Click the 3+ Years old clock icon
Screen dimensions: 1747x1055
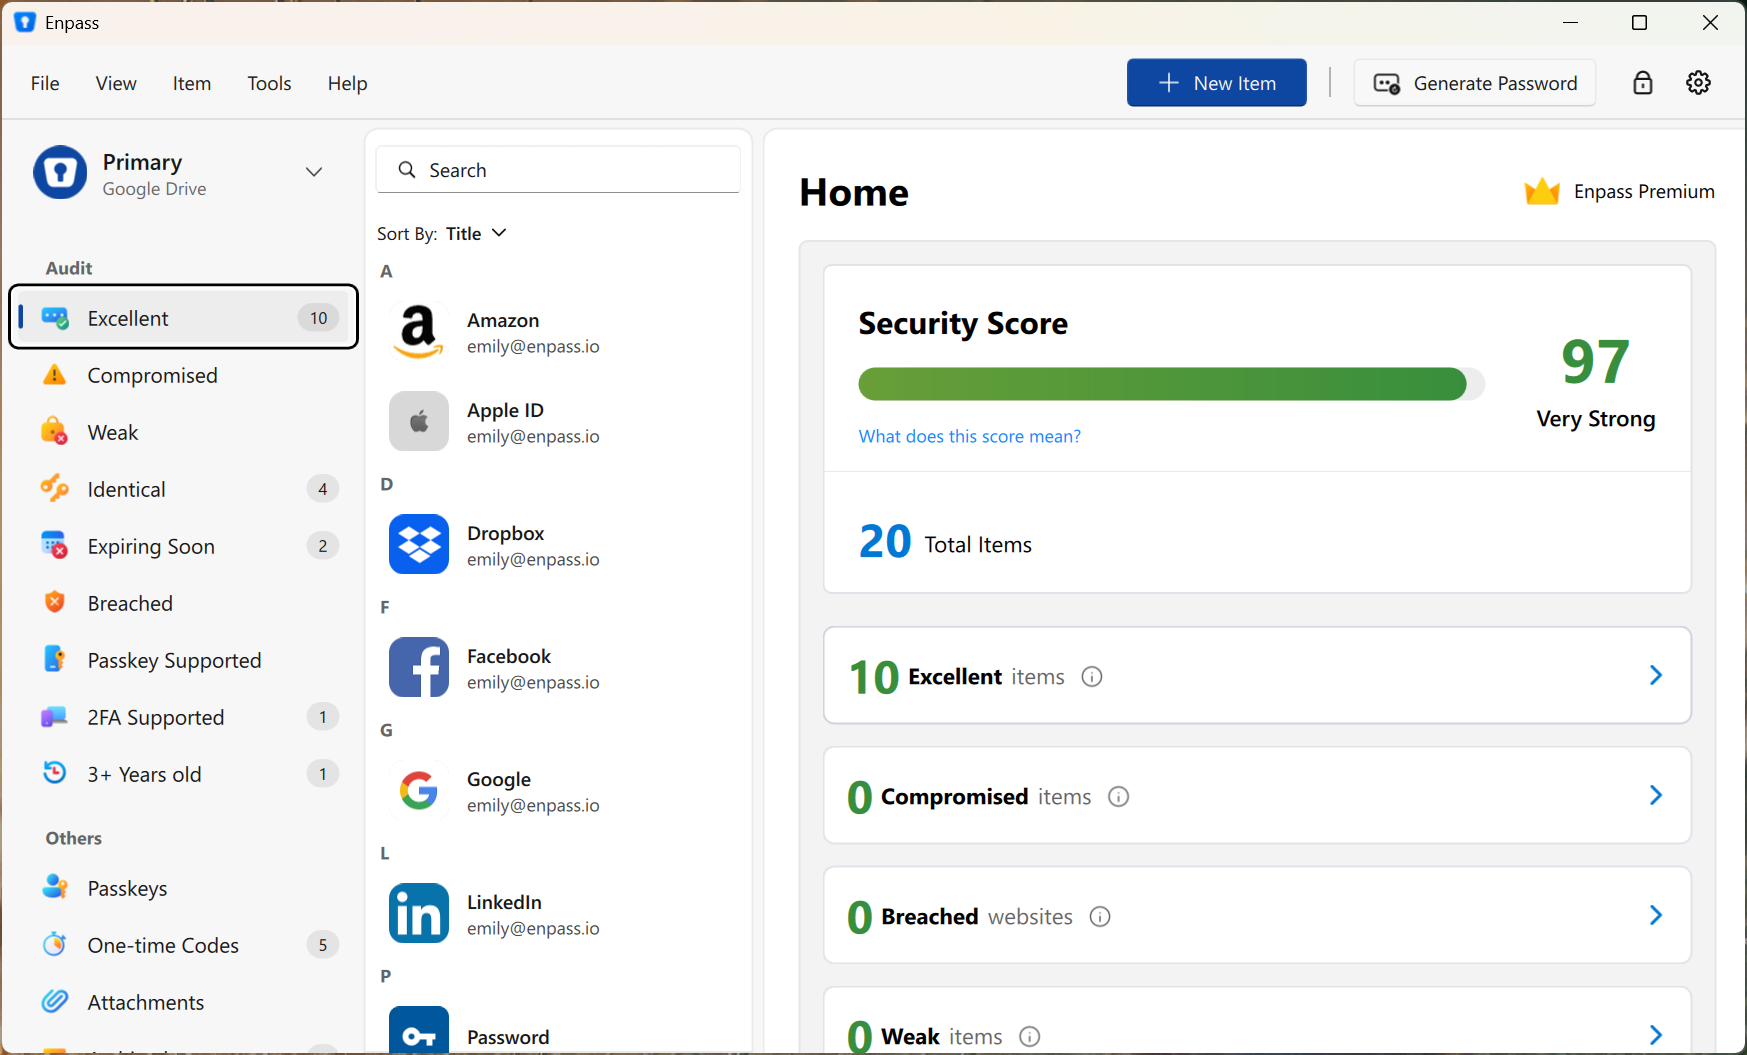(x=55, y=774)
